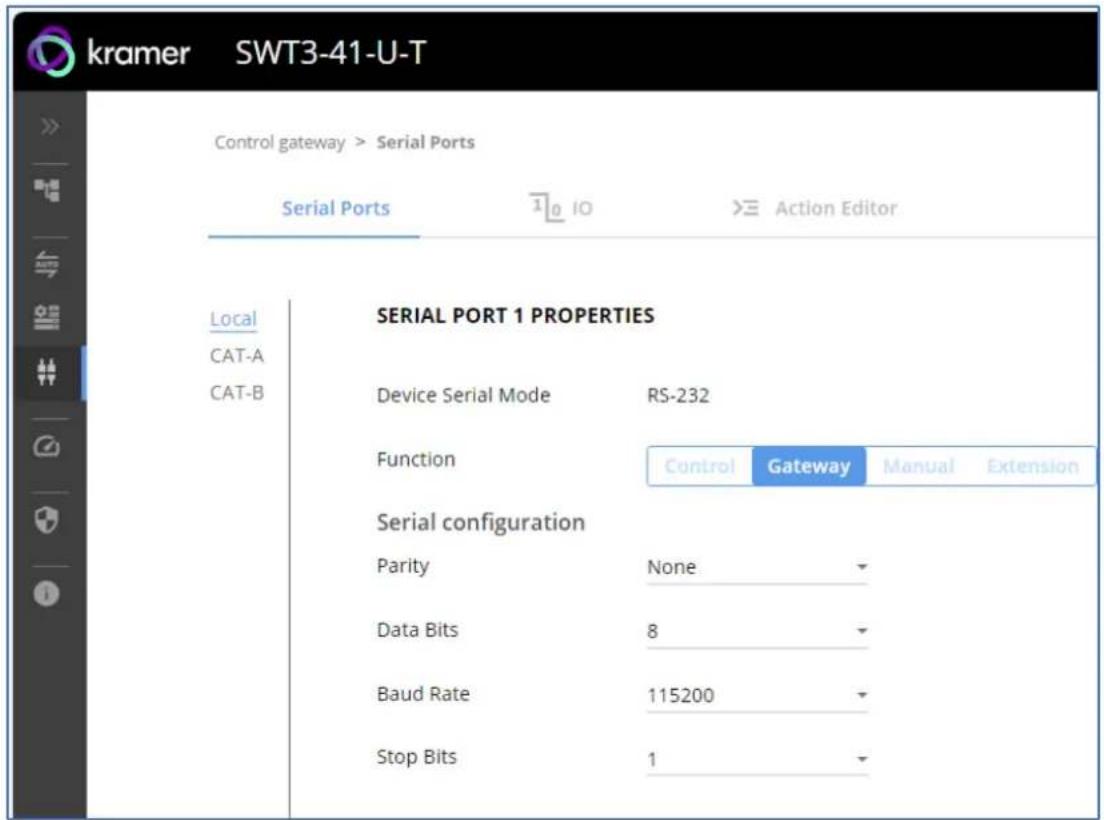Open the Parity dropdown

757,567
